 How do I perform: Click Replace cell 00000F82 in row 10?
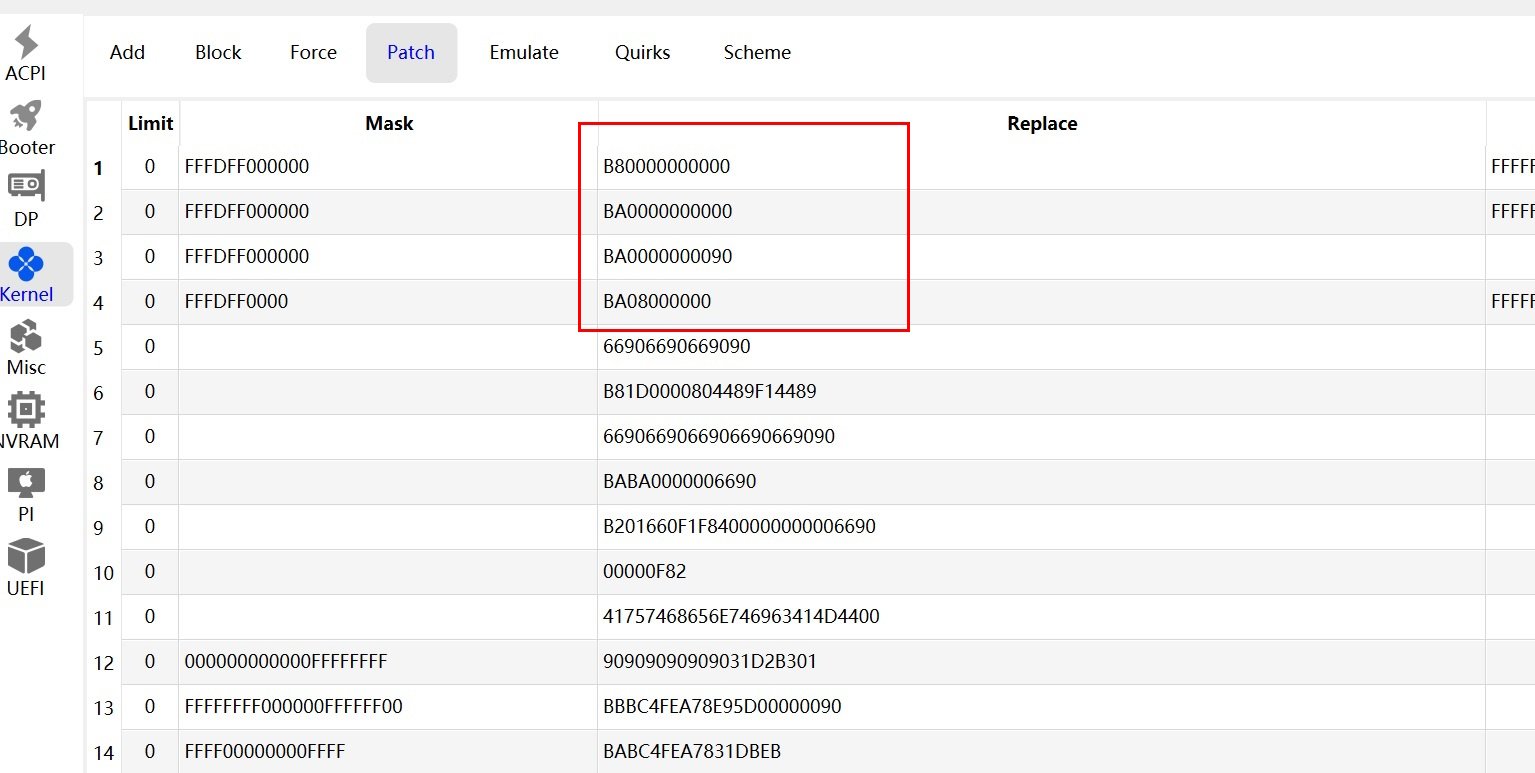coord(645,572)
